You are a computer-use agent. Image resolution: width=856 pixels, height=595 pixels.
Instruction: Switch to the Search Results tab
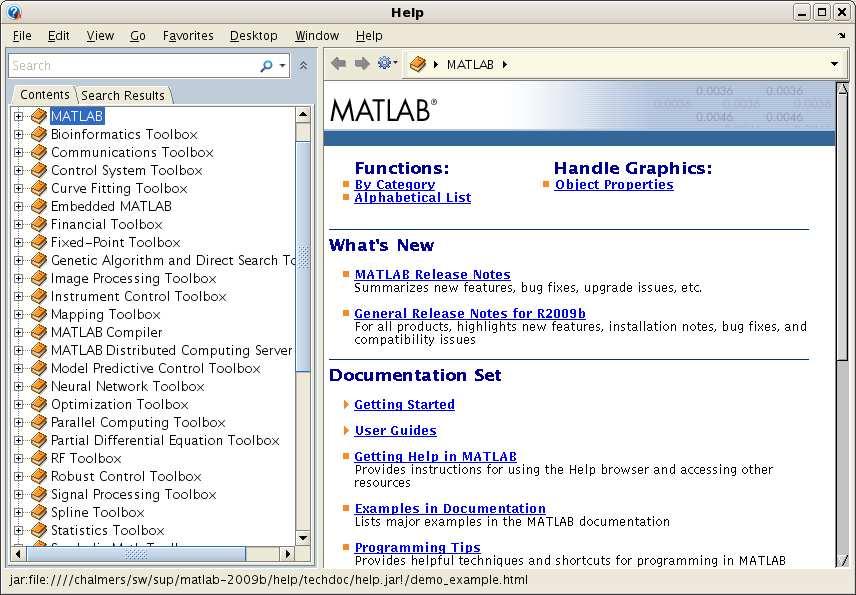[123, 96]
